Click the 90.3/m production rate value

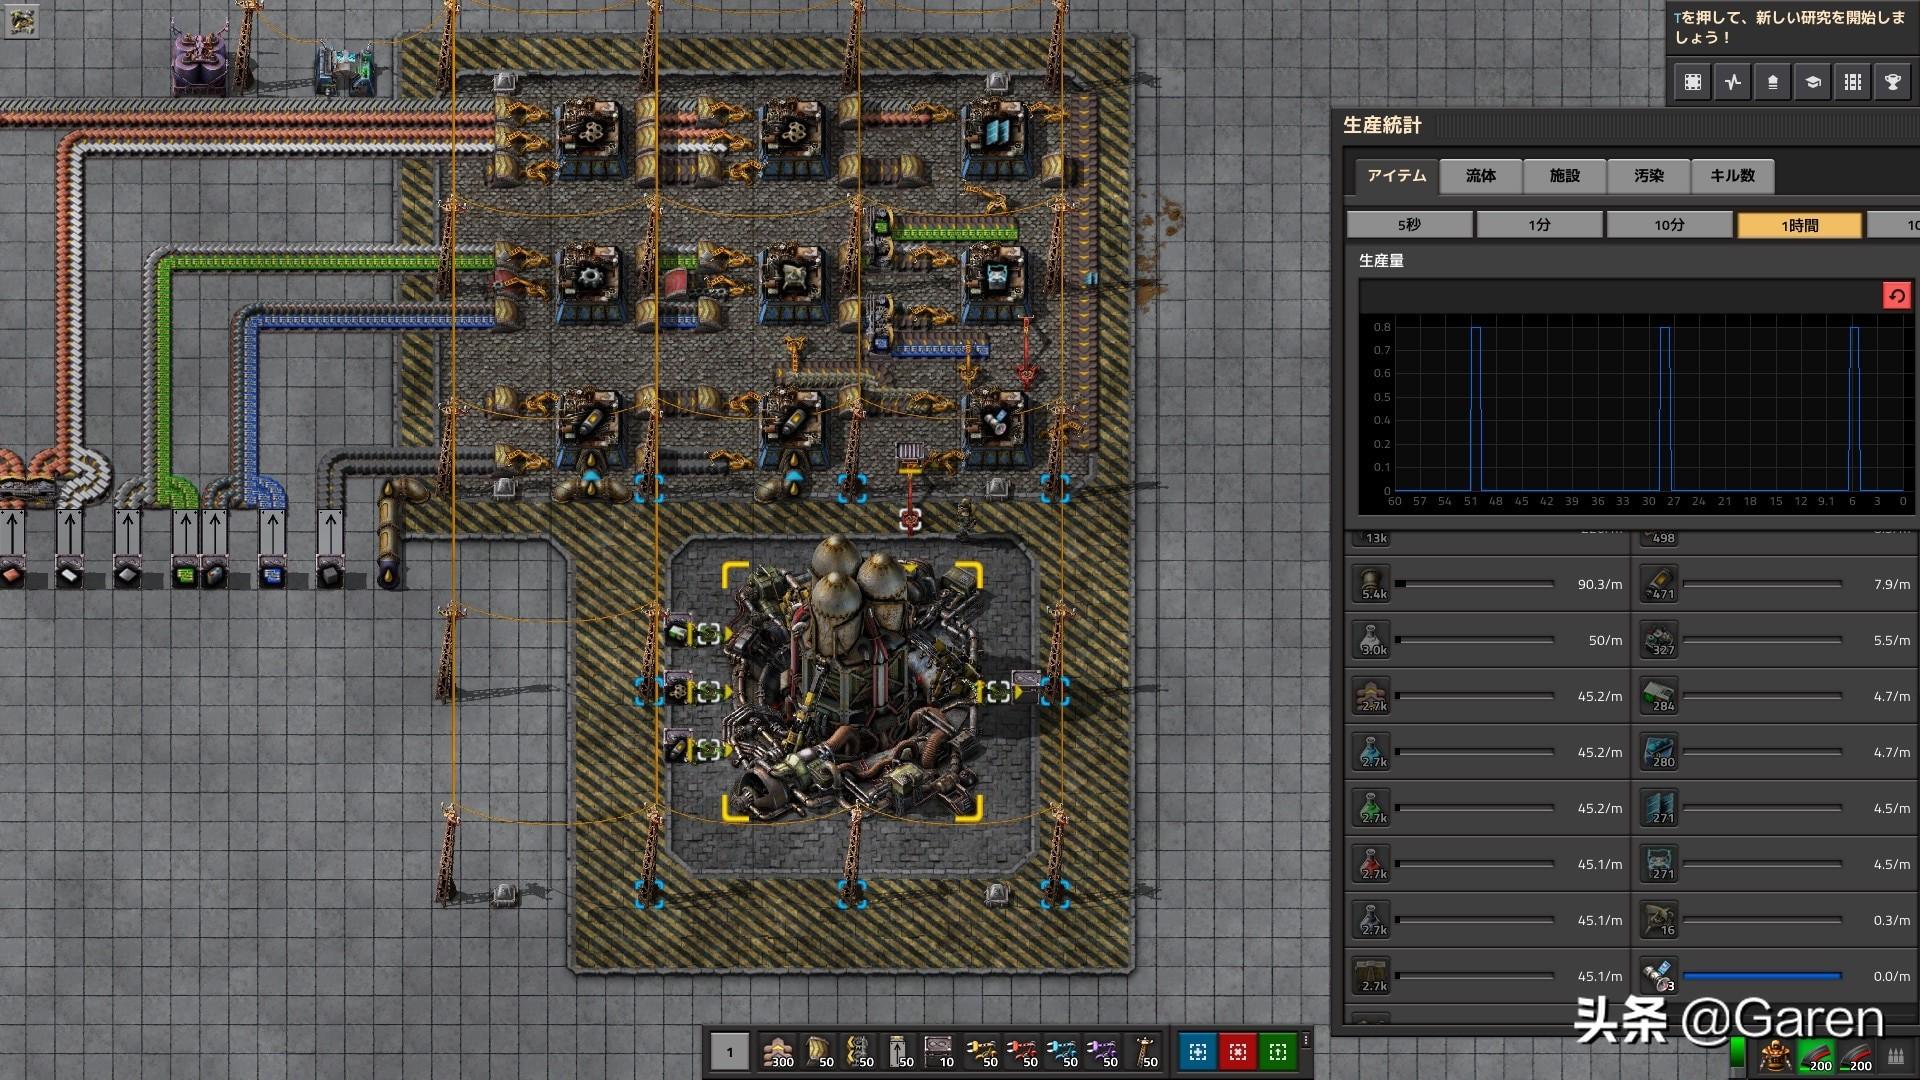coord(1599,584)
